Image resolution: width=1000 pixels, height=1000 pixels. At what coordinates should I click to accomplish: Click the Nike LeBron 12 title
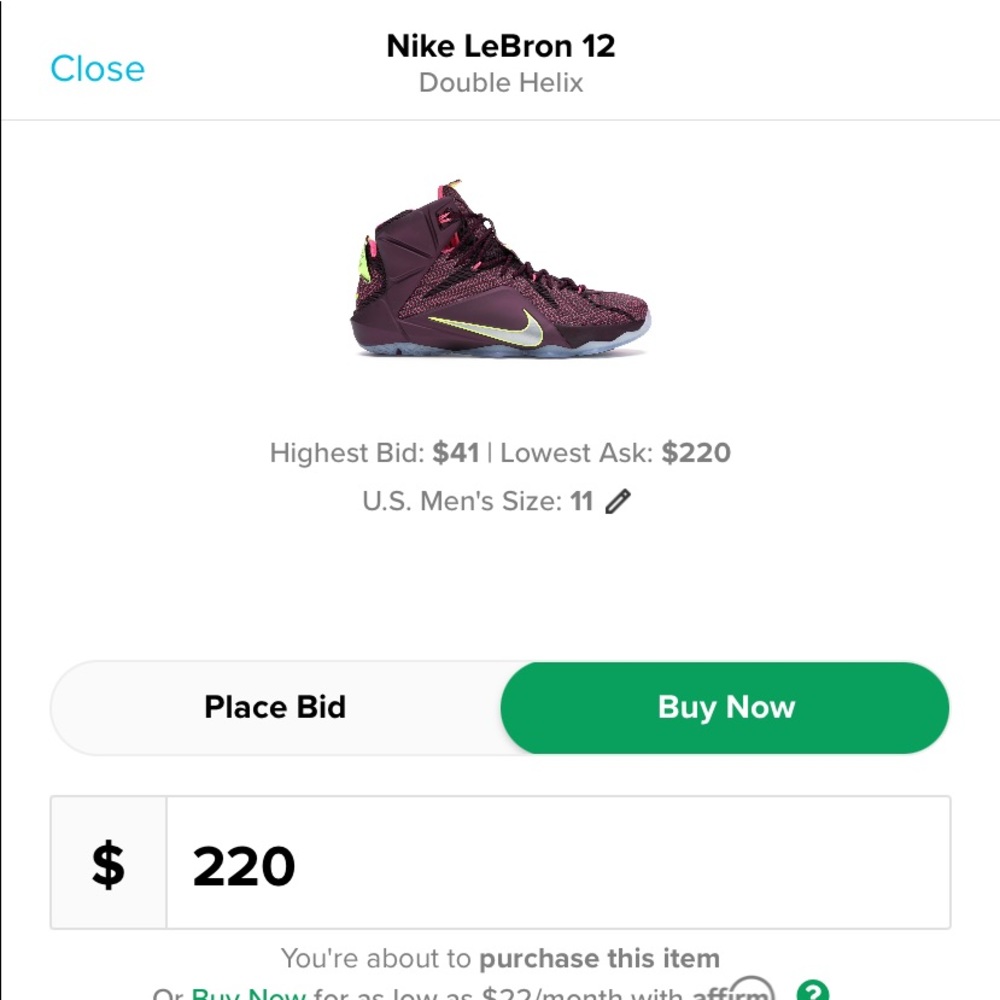point(500,45)
